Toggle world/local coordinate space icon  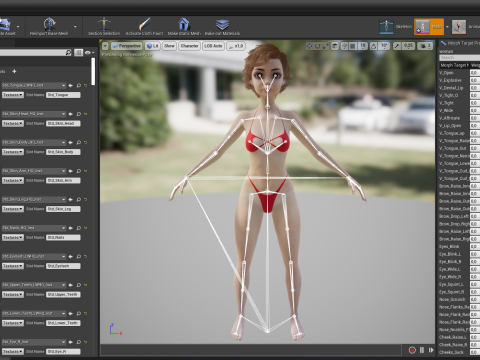tap(335, 46)
